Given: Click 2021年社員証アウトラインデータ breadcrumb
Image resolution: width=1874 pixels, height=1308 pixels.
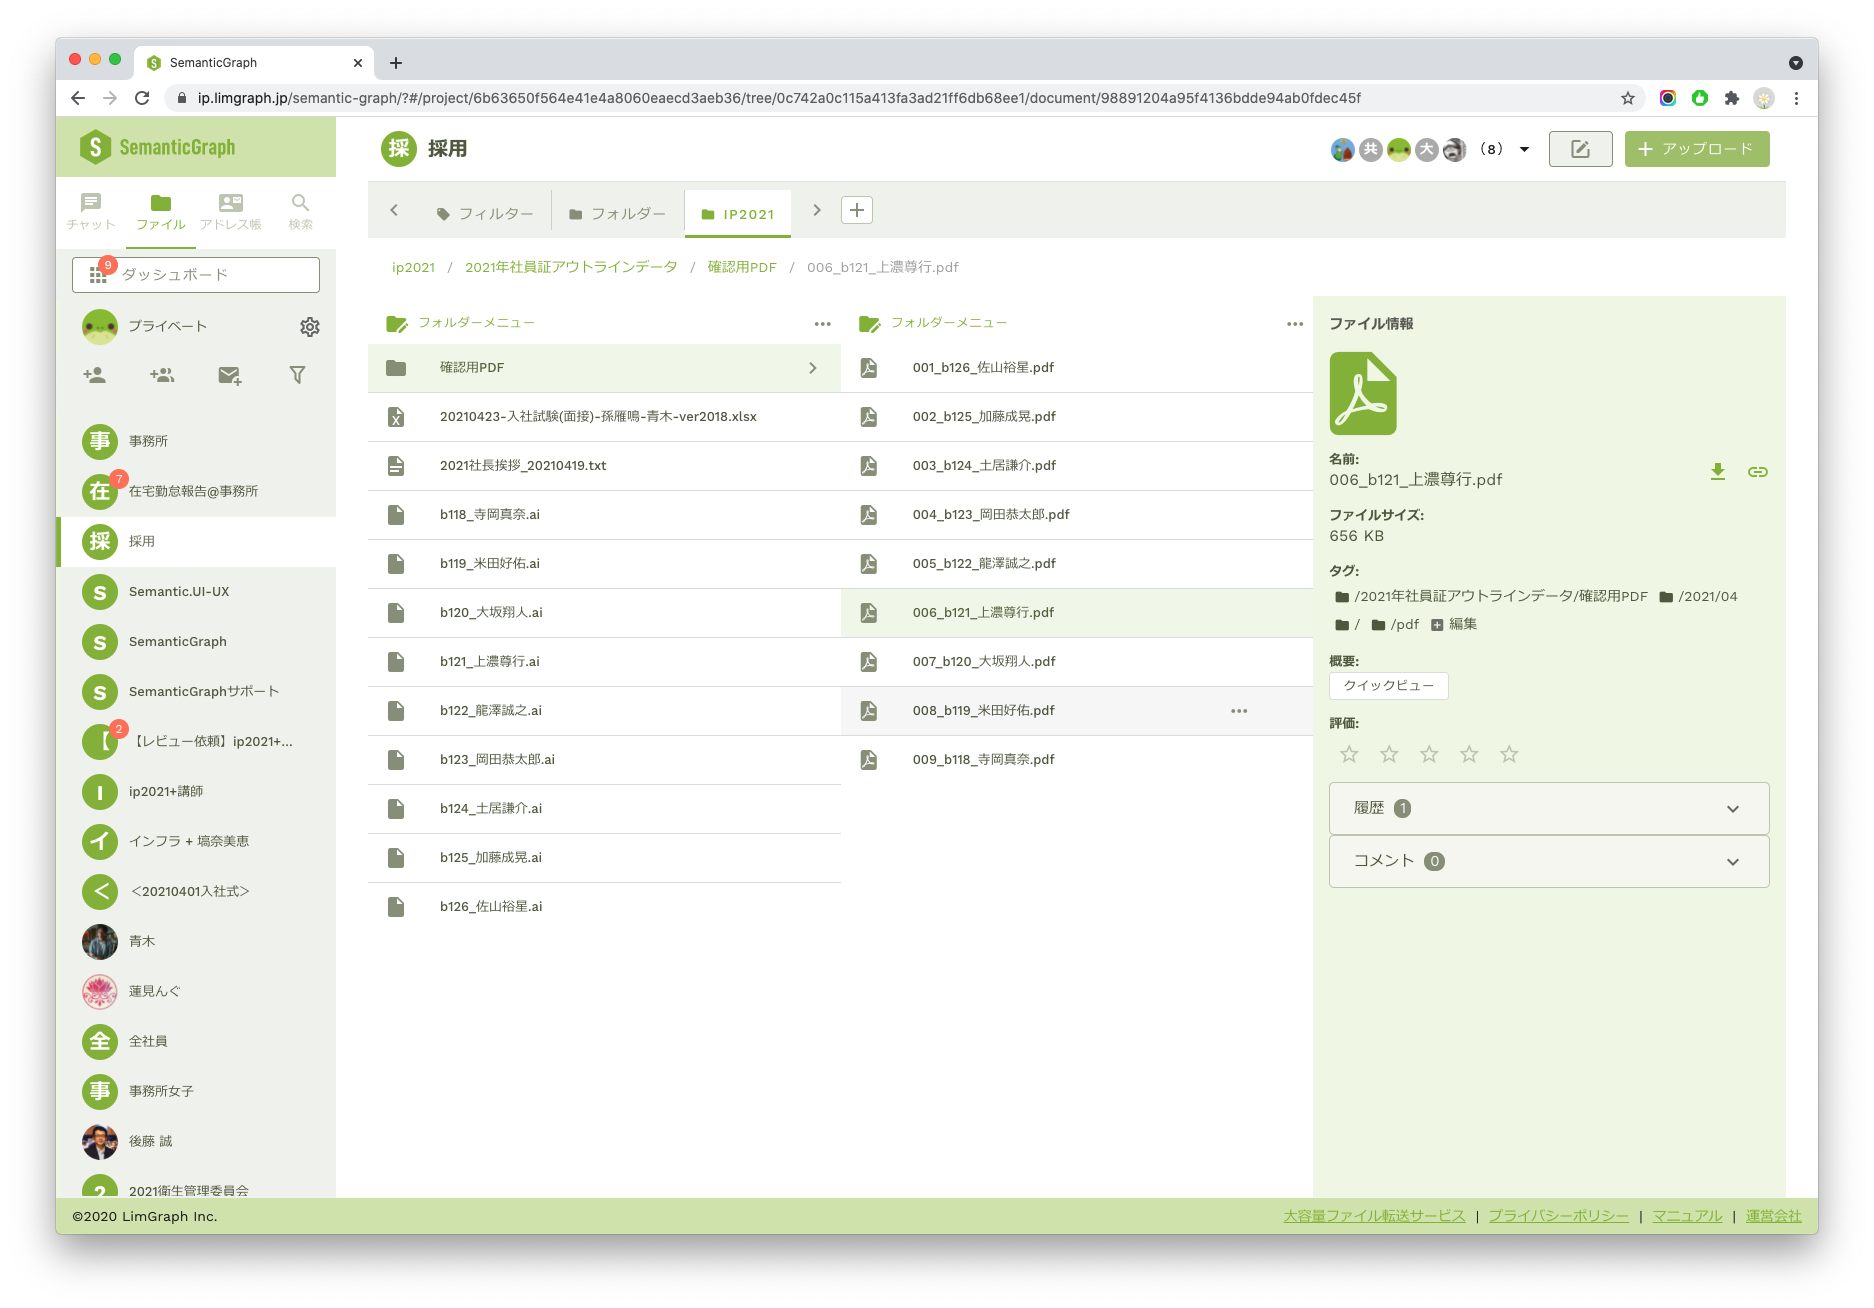Looking at the screenshot, I should 571,267.
